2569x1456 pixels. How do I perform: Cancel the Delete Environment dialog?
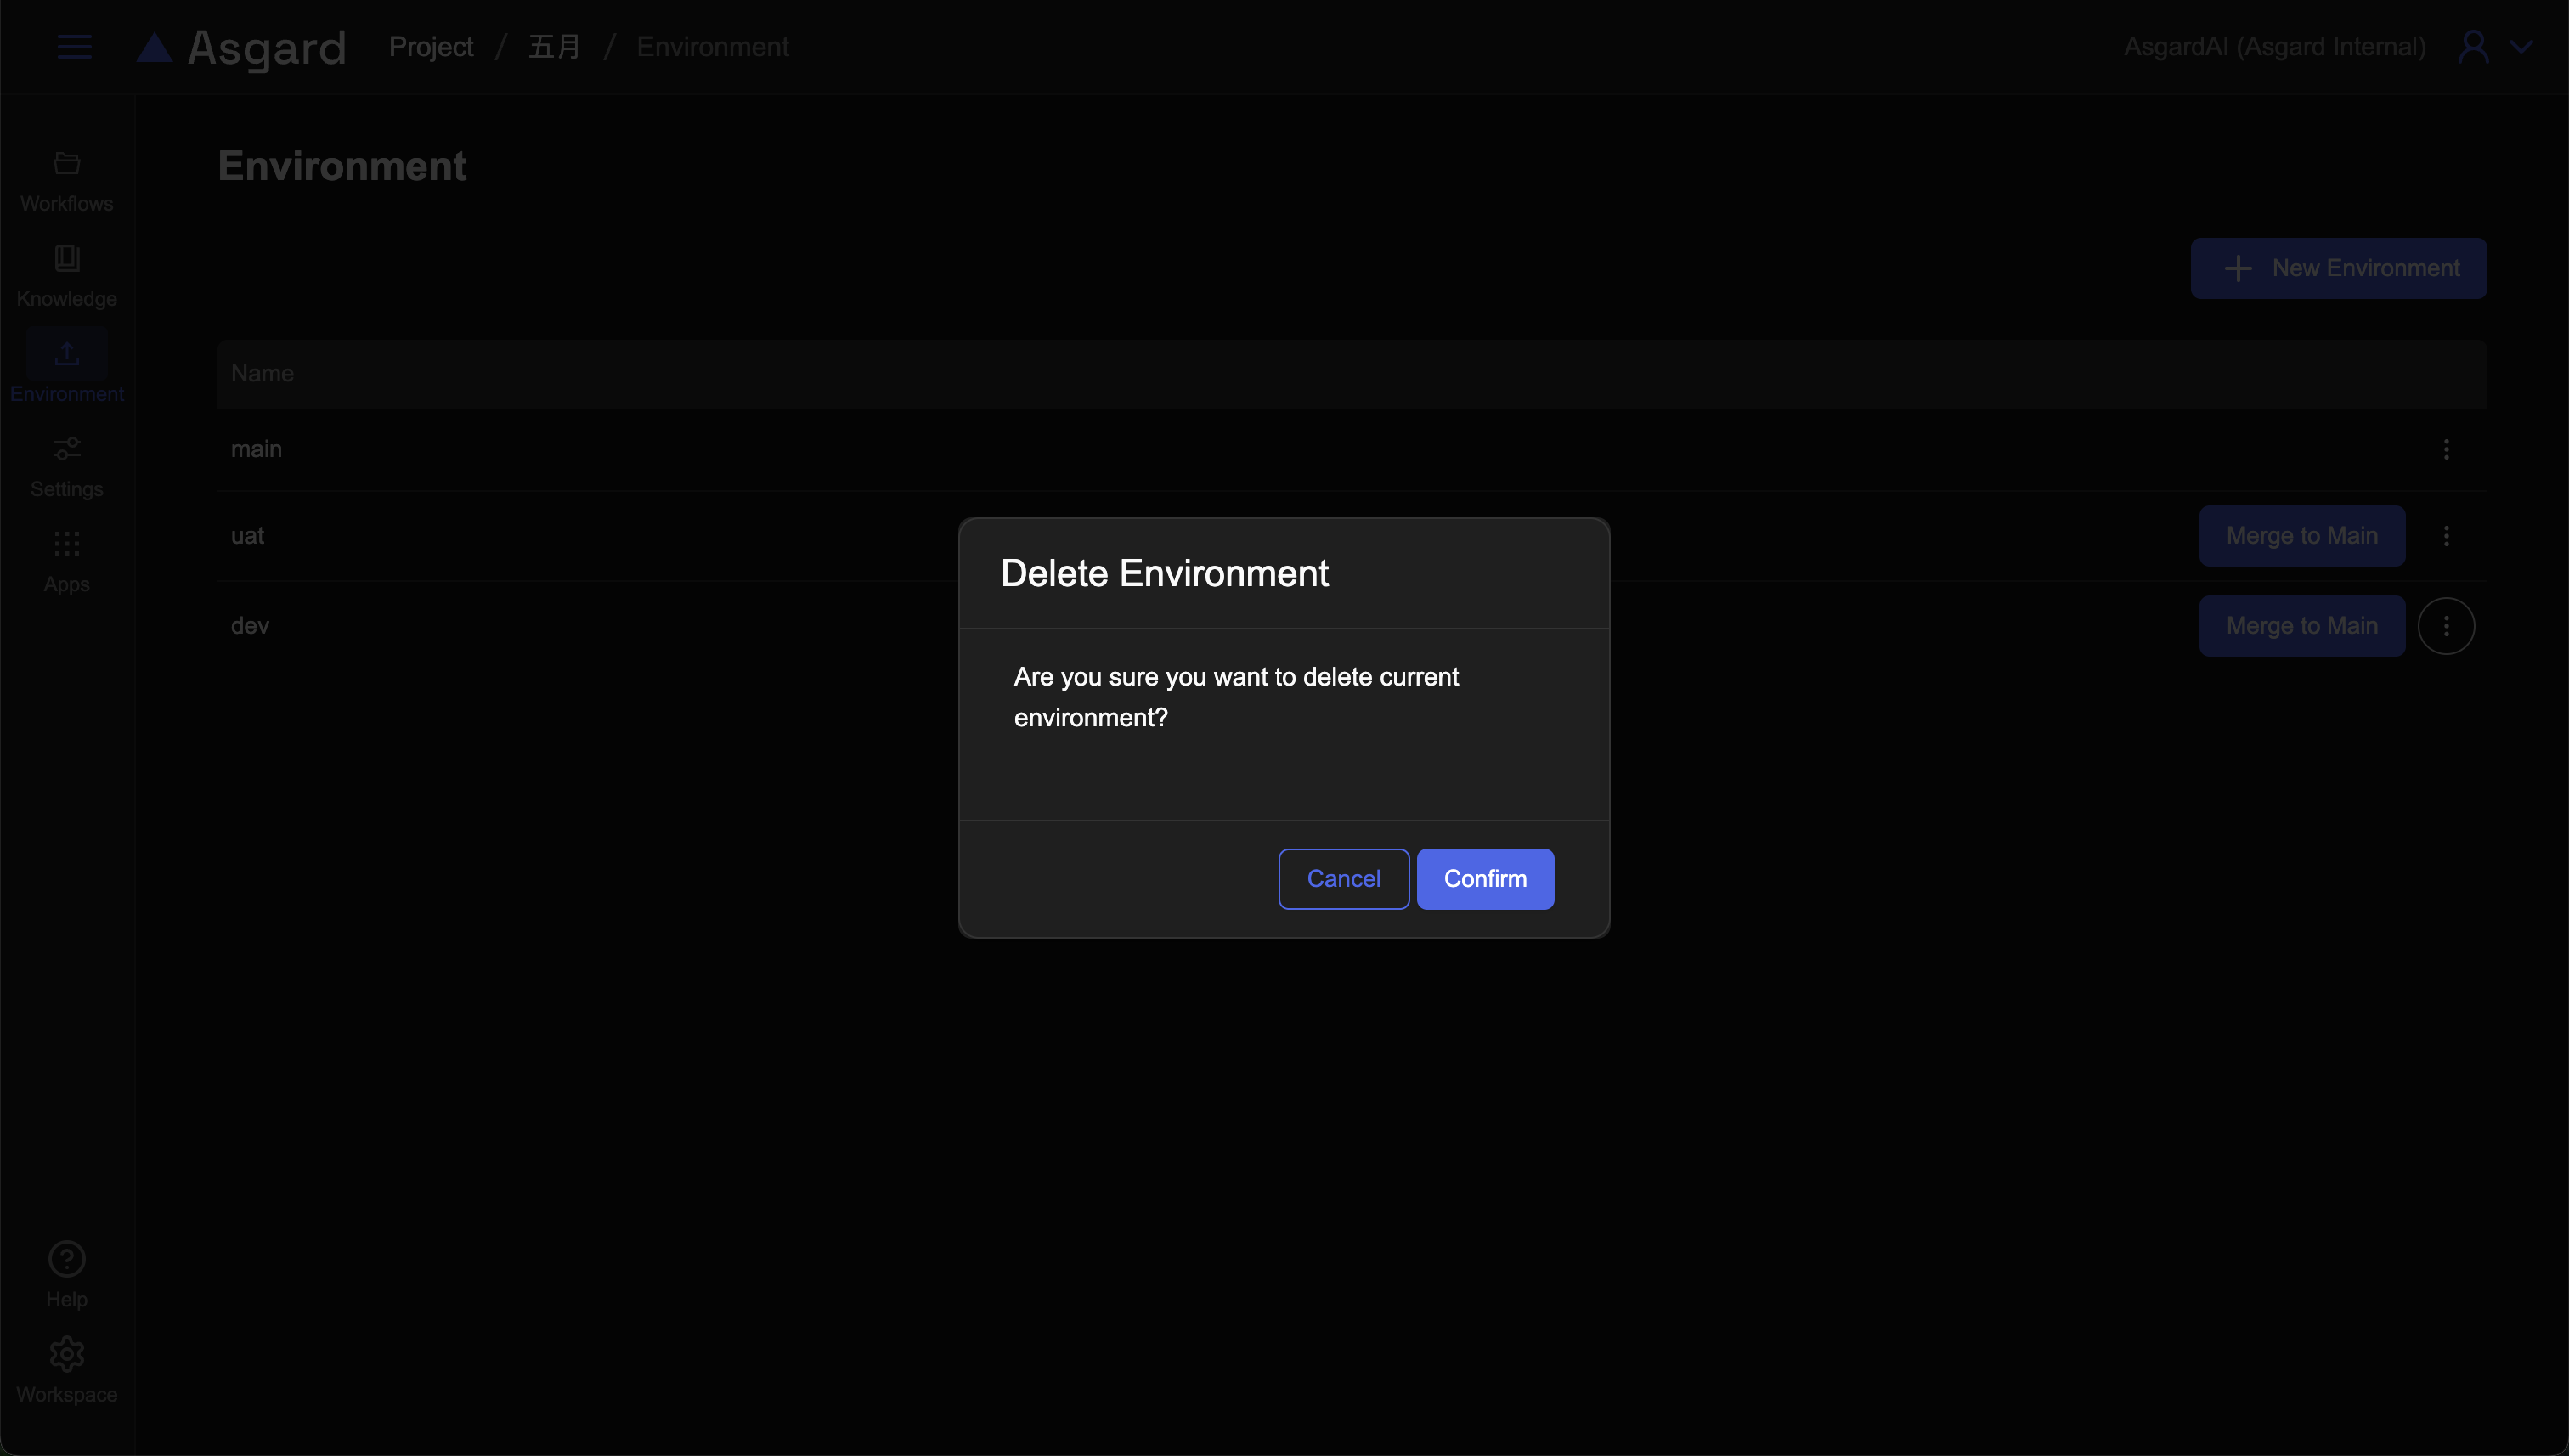[1343, 879]
